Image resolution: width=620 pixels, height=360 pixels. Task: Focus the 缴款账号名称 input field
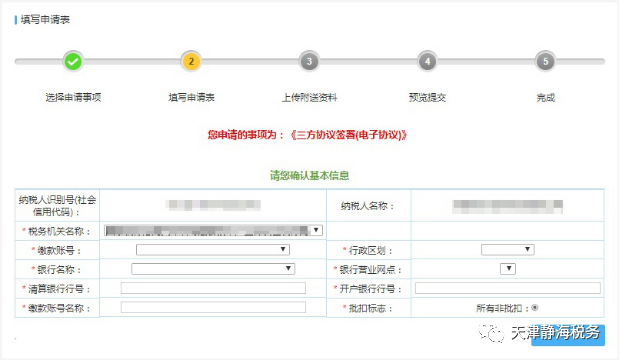pyautogui.click(x=213, y=307)
